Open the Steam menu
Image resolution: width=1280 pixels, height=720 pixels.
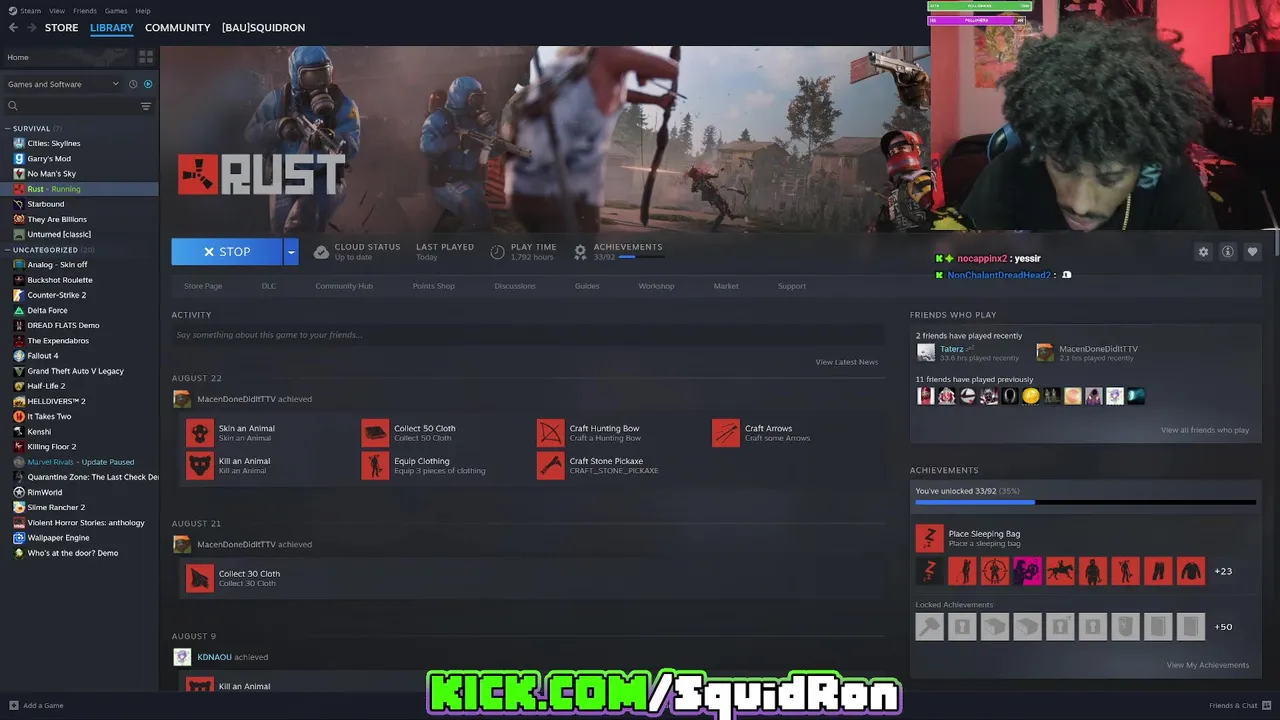pos(32,11)
